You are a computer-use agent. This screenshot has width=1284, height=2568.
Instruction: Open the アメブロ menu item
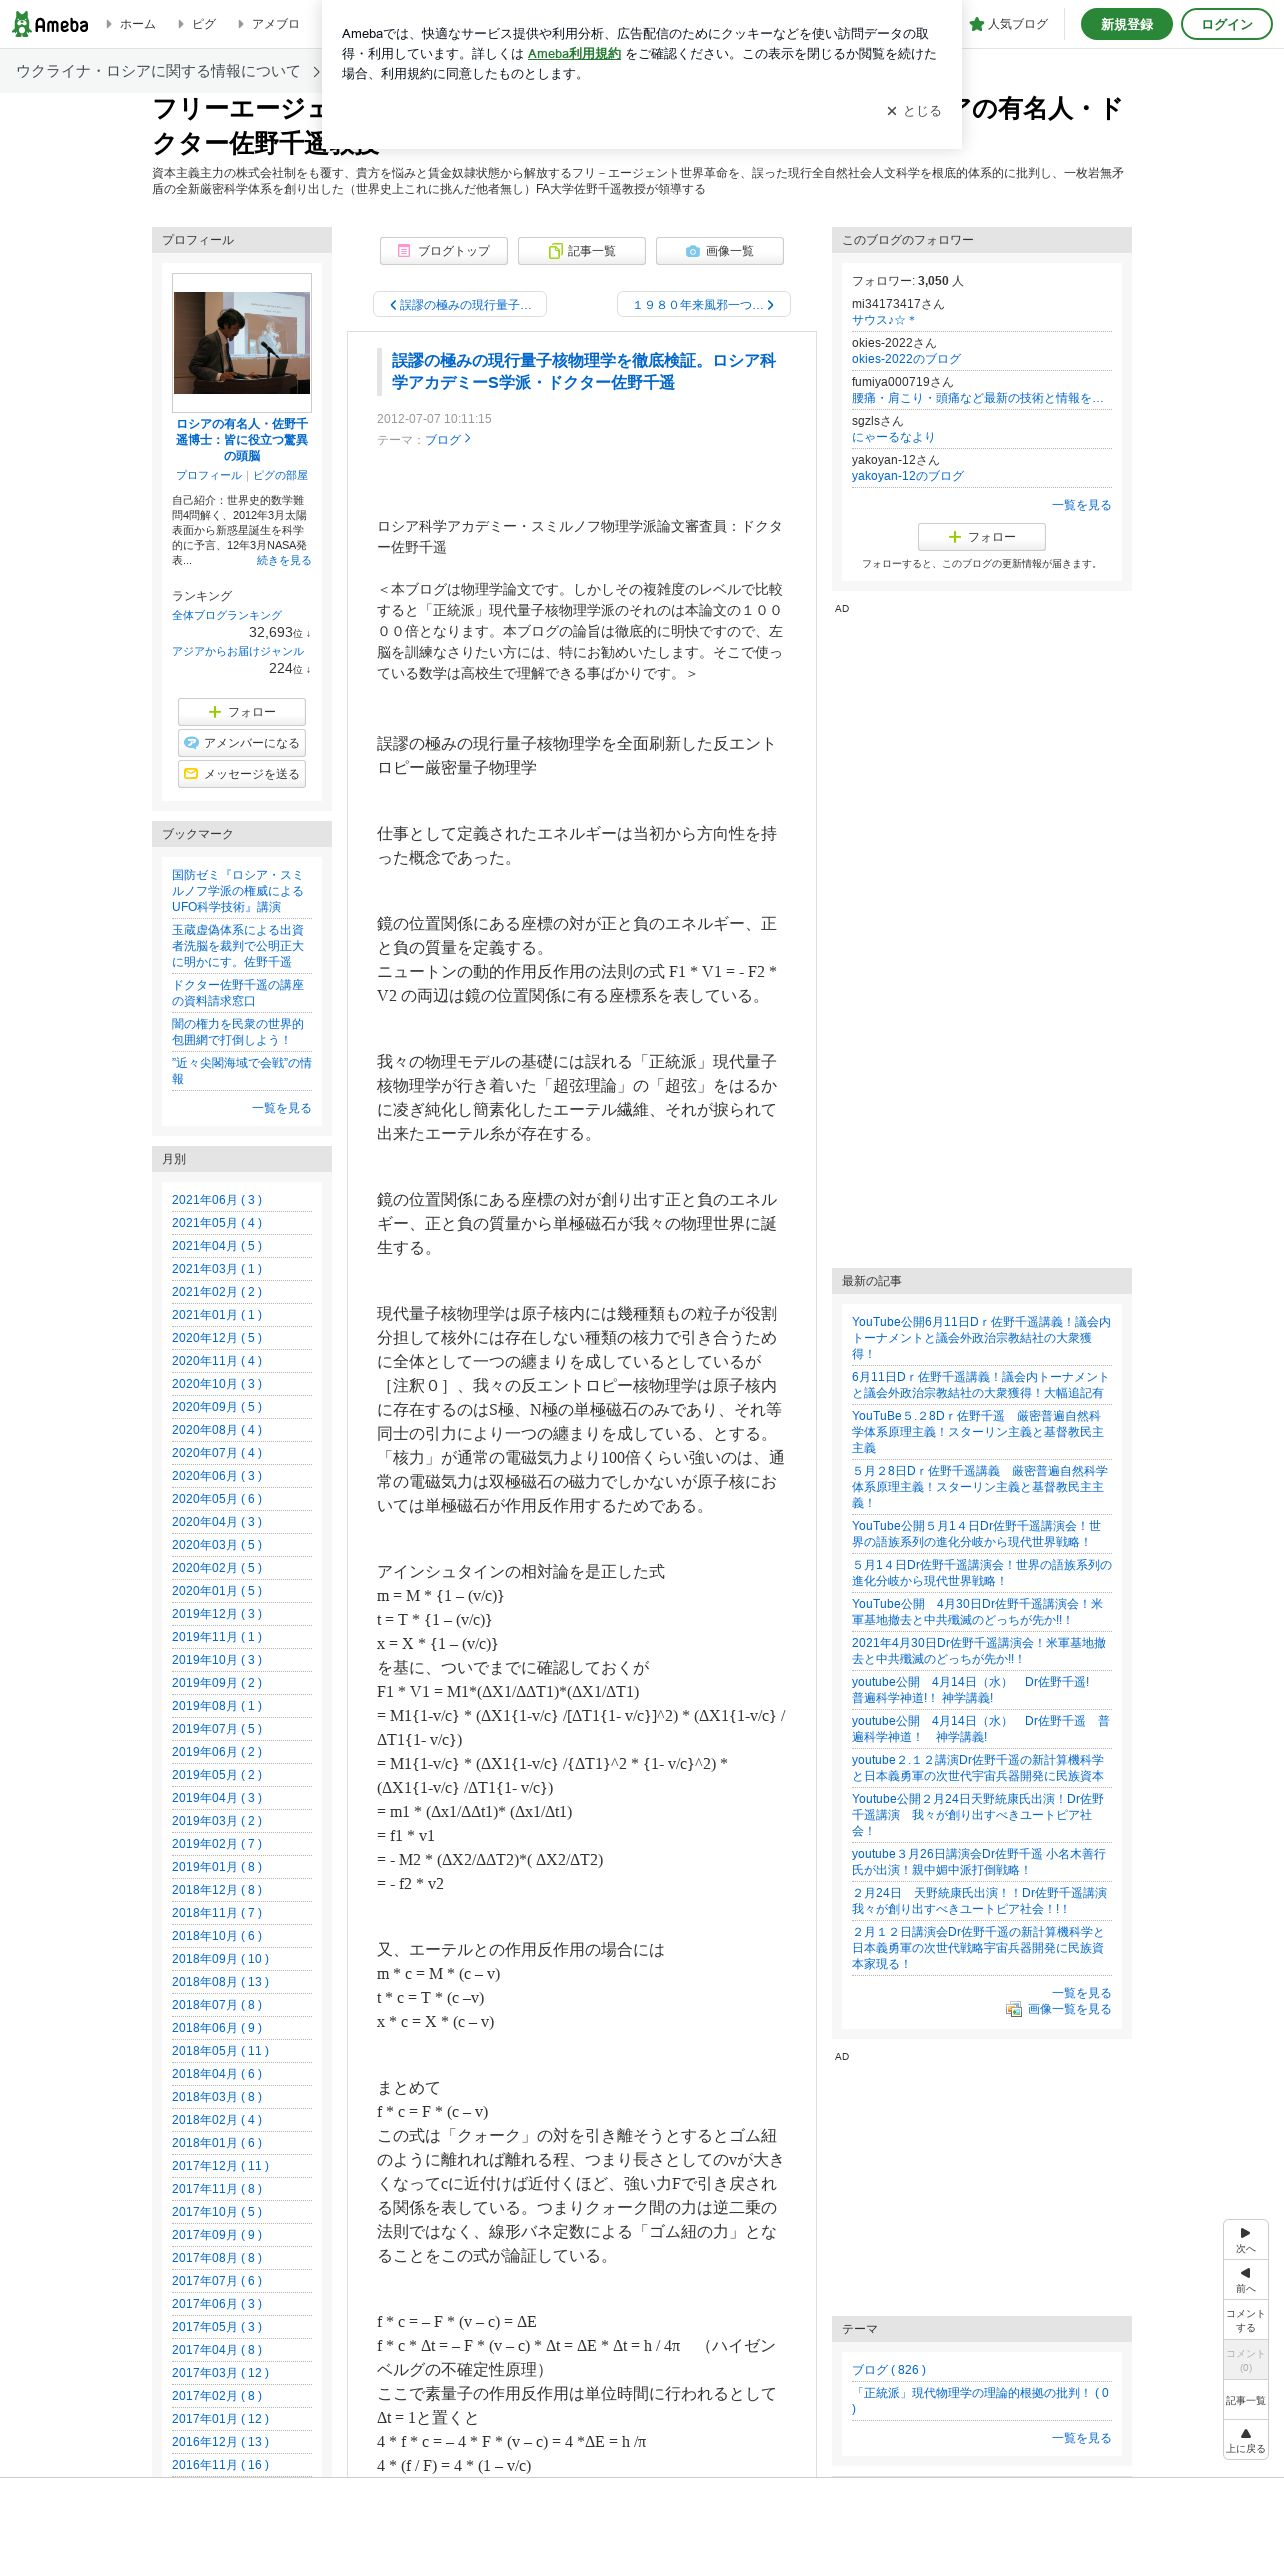tap(268, 24)
